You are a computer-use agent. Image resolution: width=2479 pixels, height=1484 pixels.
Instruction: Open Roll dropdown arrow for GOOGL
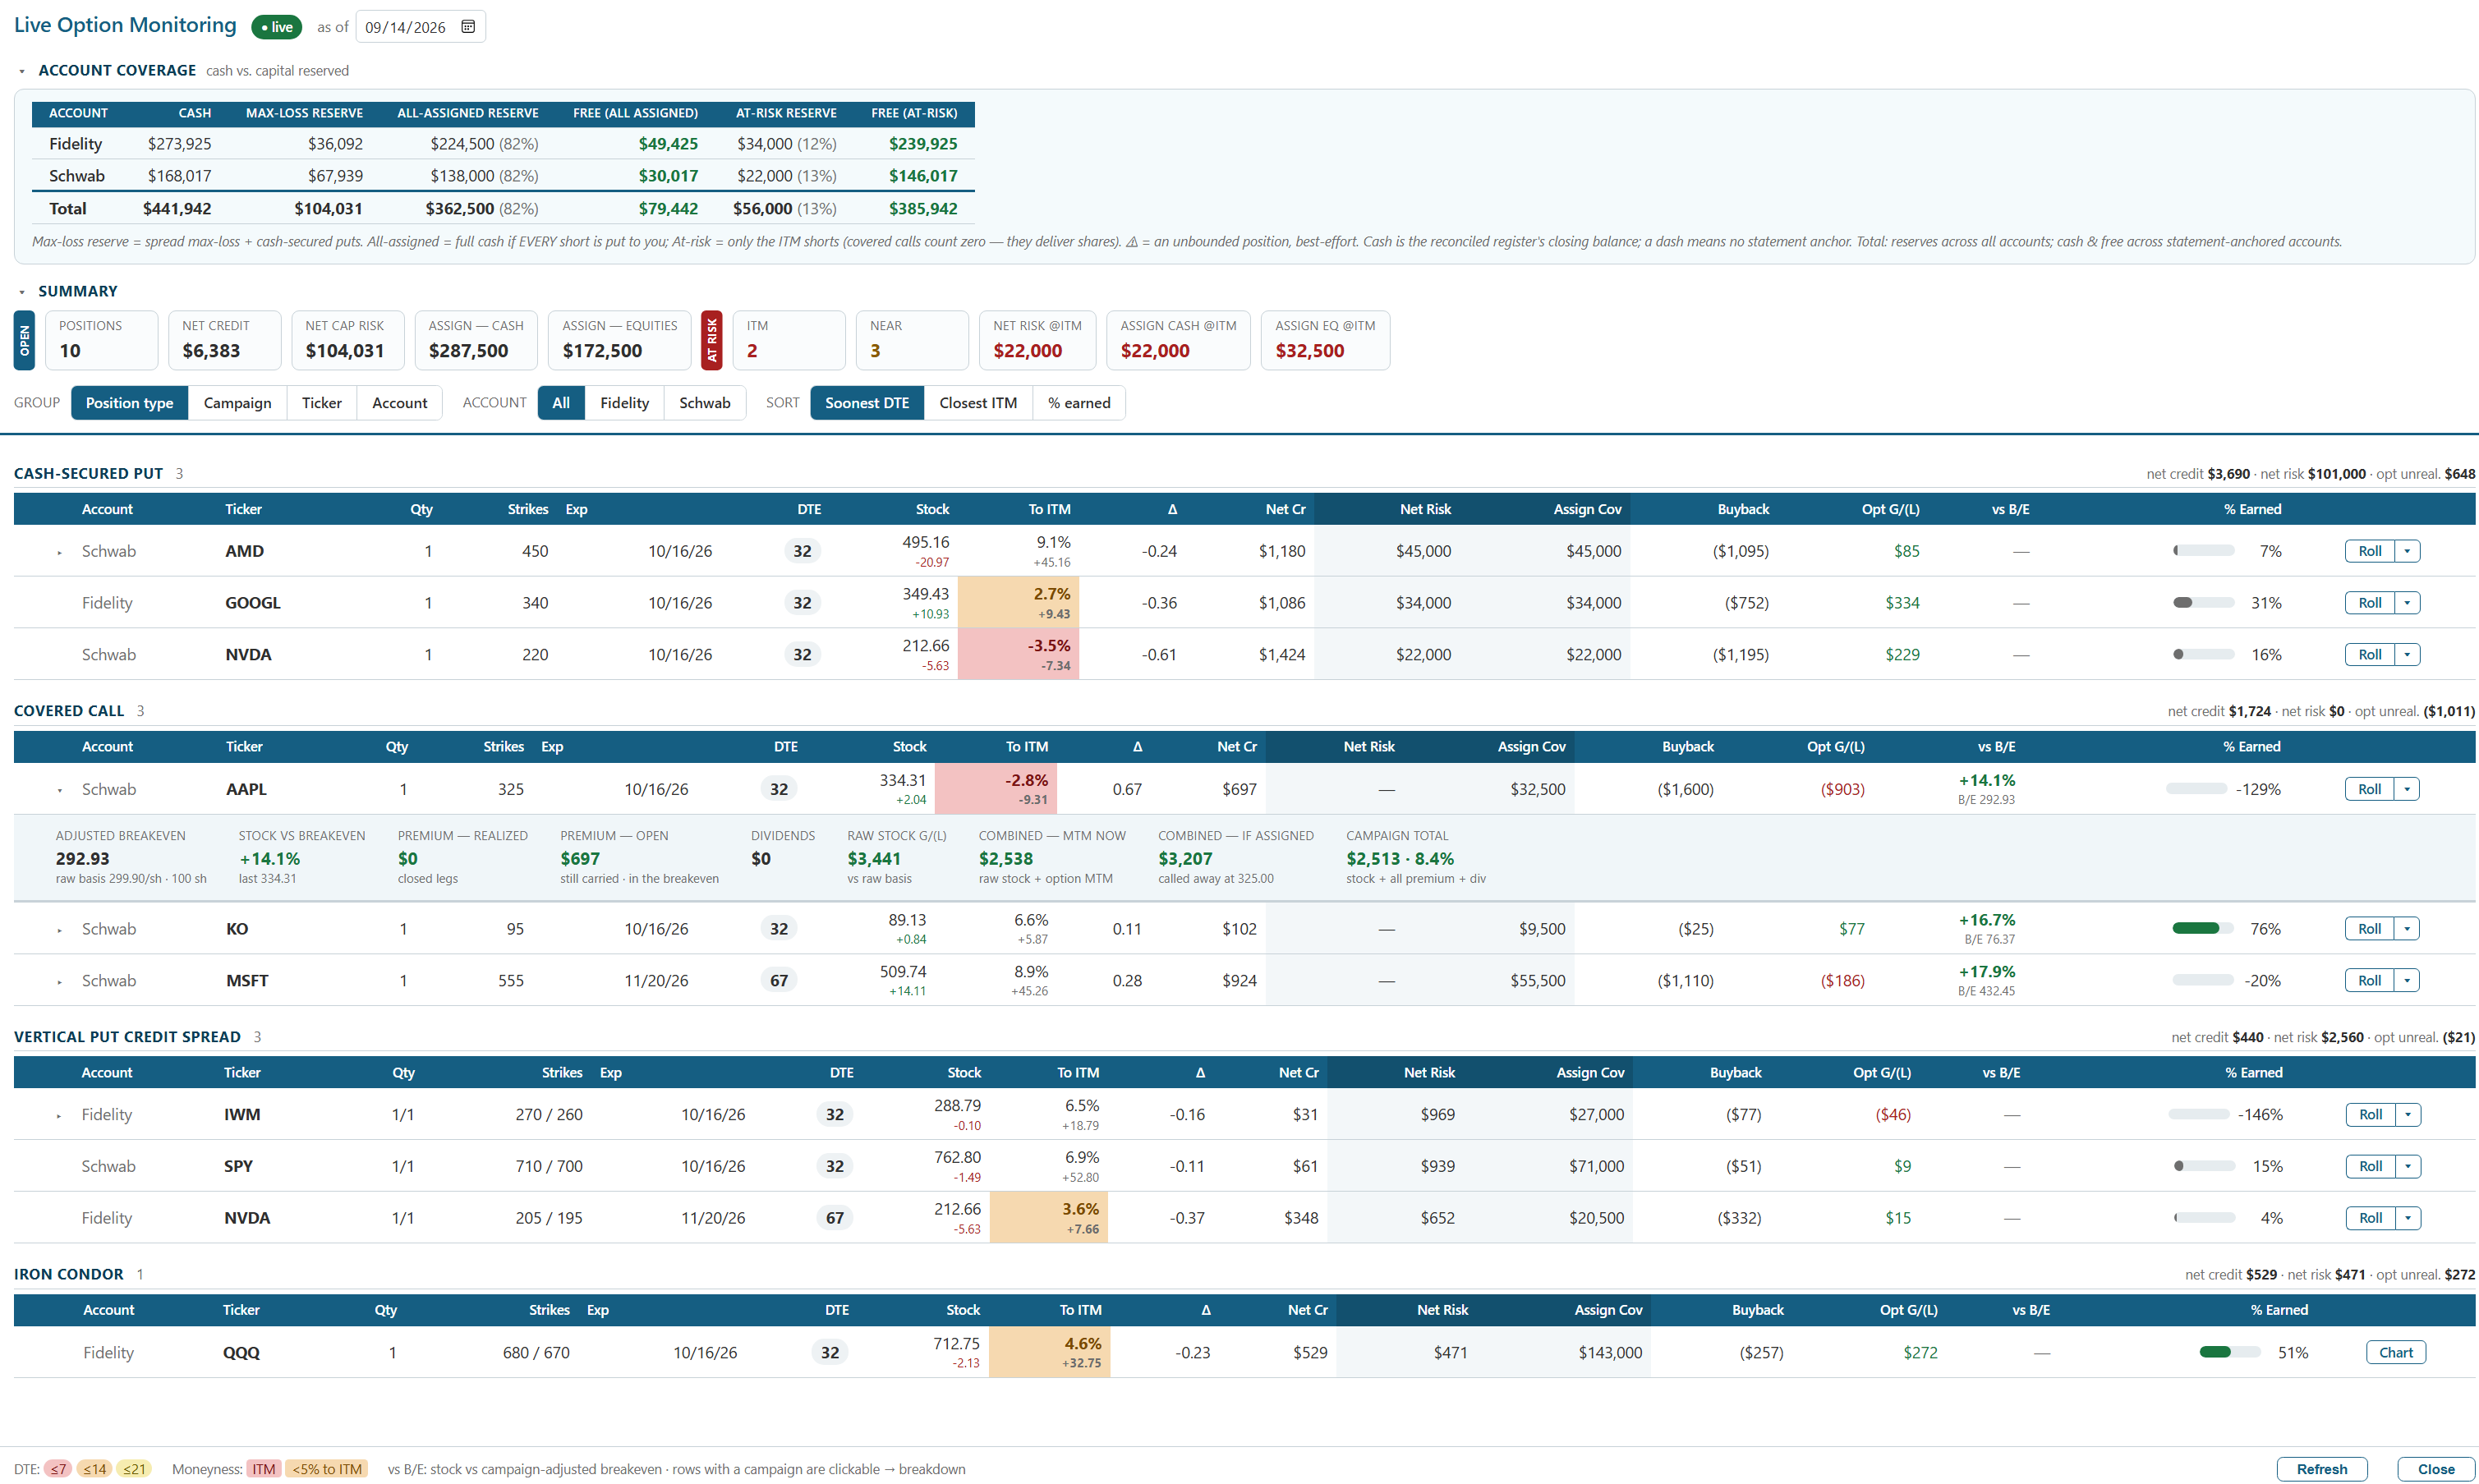point(2407,603)
